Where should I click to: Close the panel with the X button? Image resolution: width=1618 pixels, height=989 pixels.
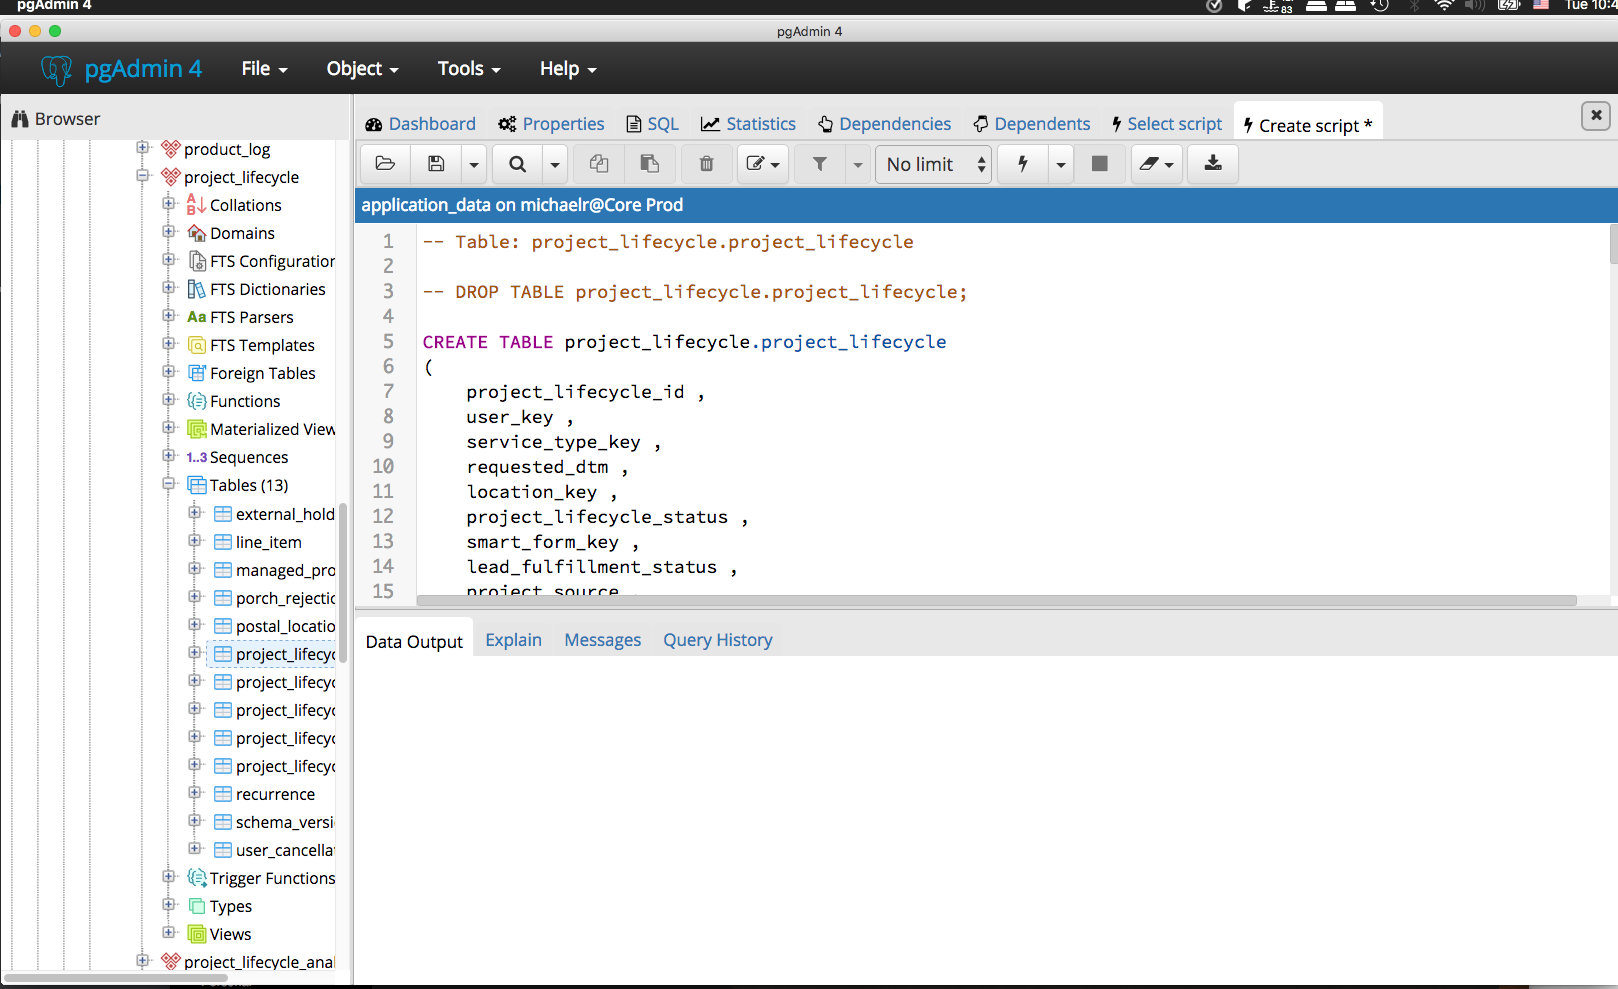tap(1595, 116)
